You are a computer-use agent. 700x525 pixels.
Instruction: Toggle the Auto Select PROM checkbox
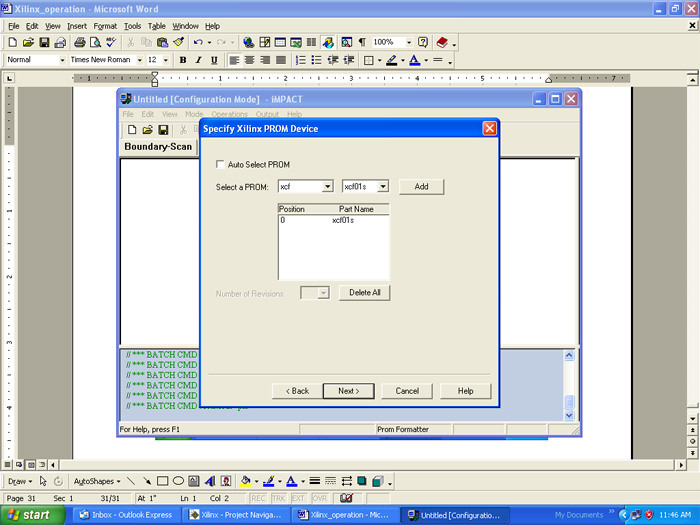(x=220, y=164)
